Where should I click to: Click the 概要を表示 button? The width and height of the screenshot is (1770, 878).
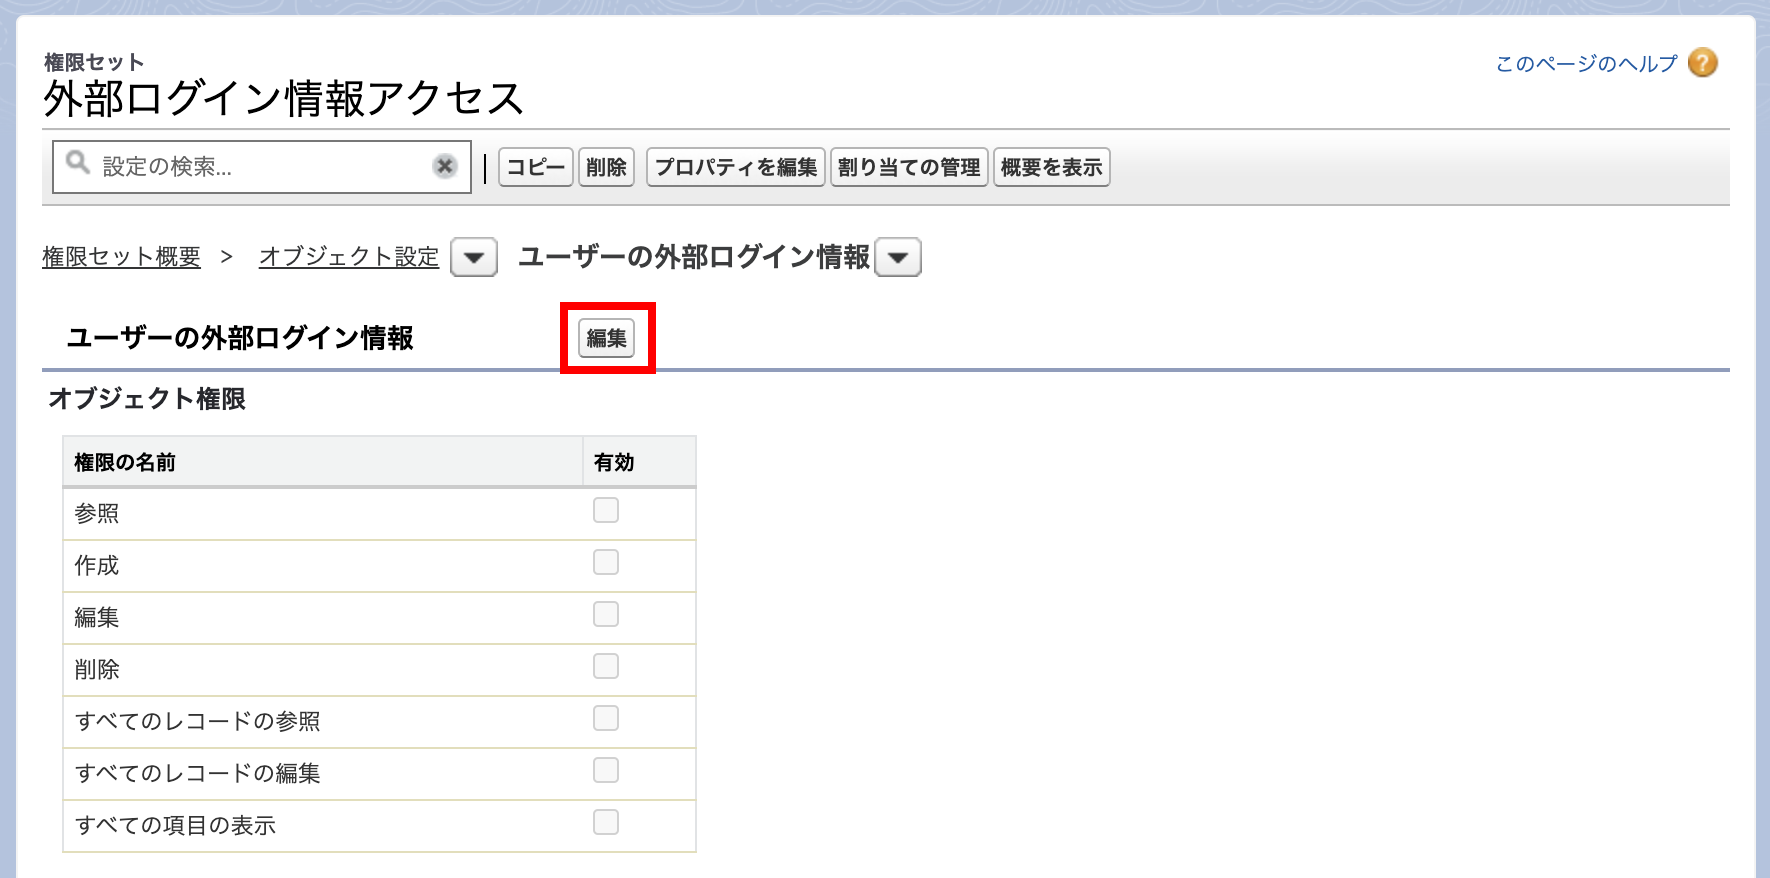[x=1051, y=167]
